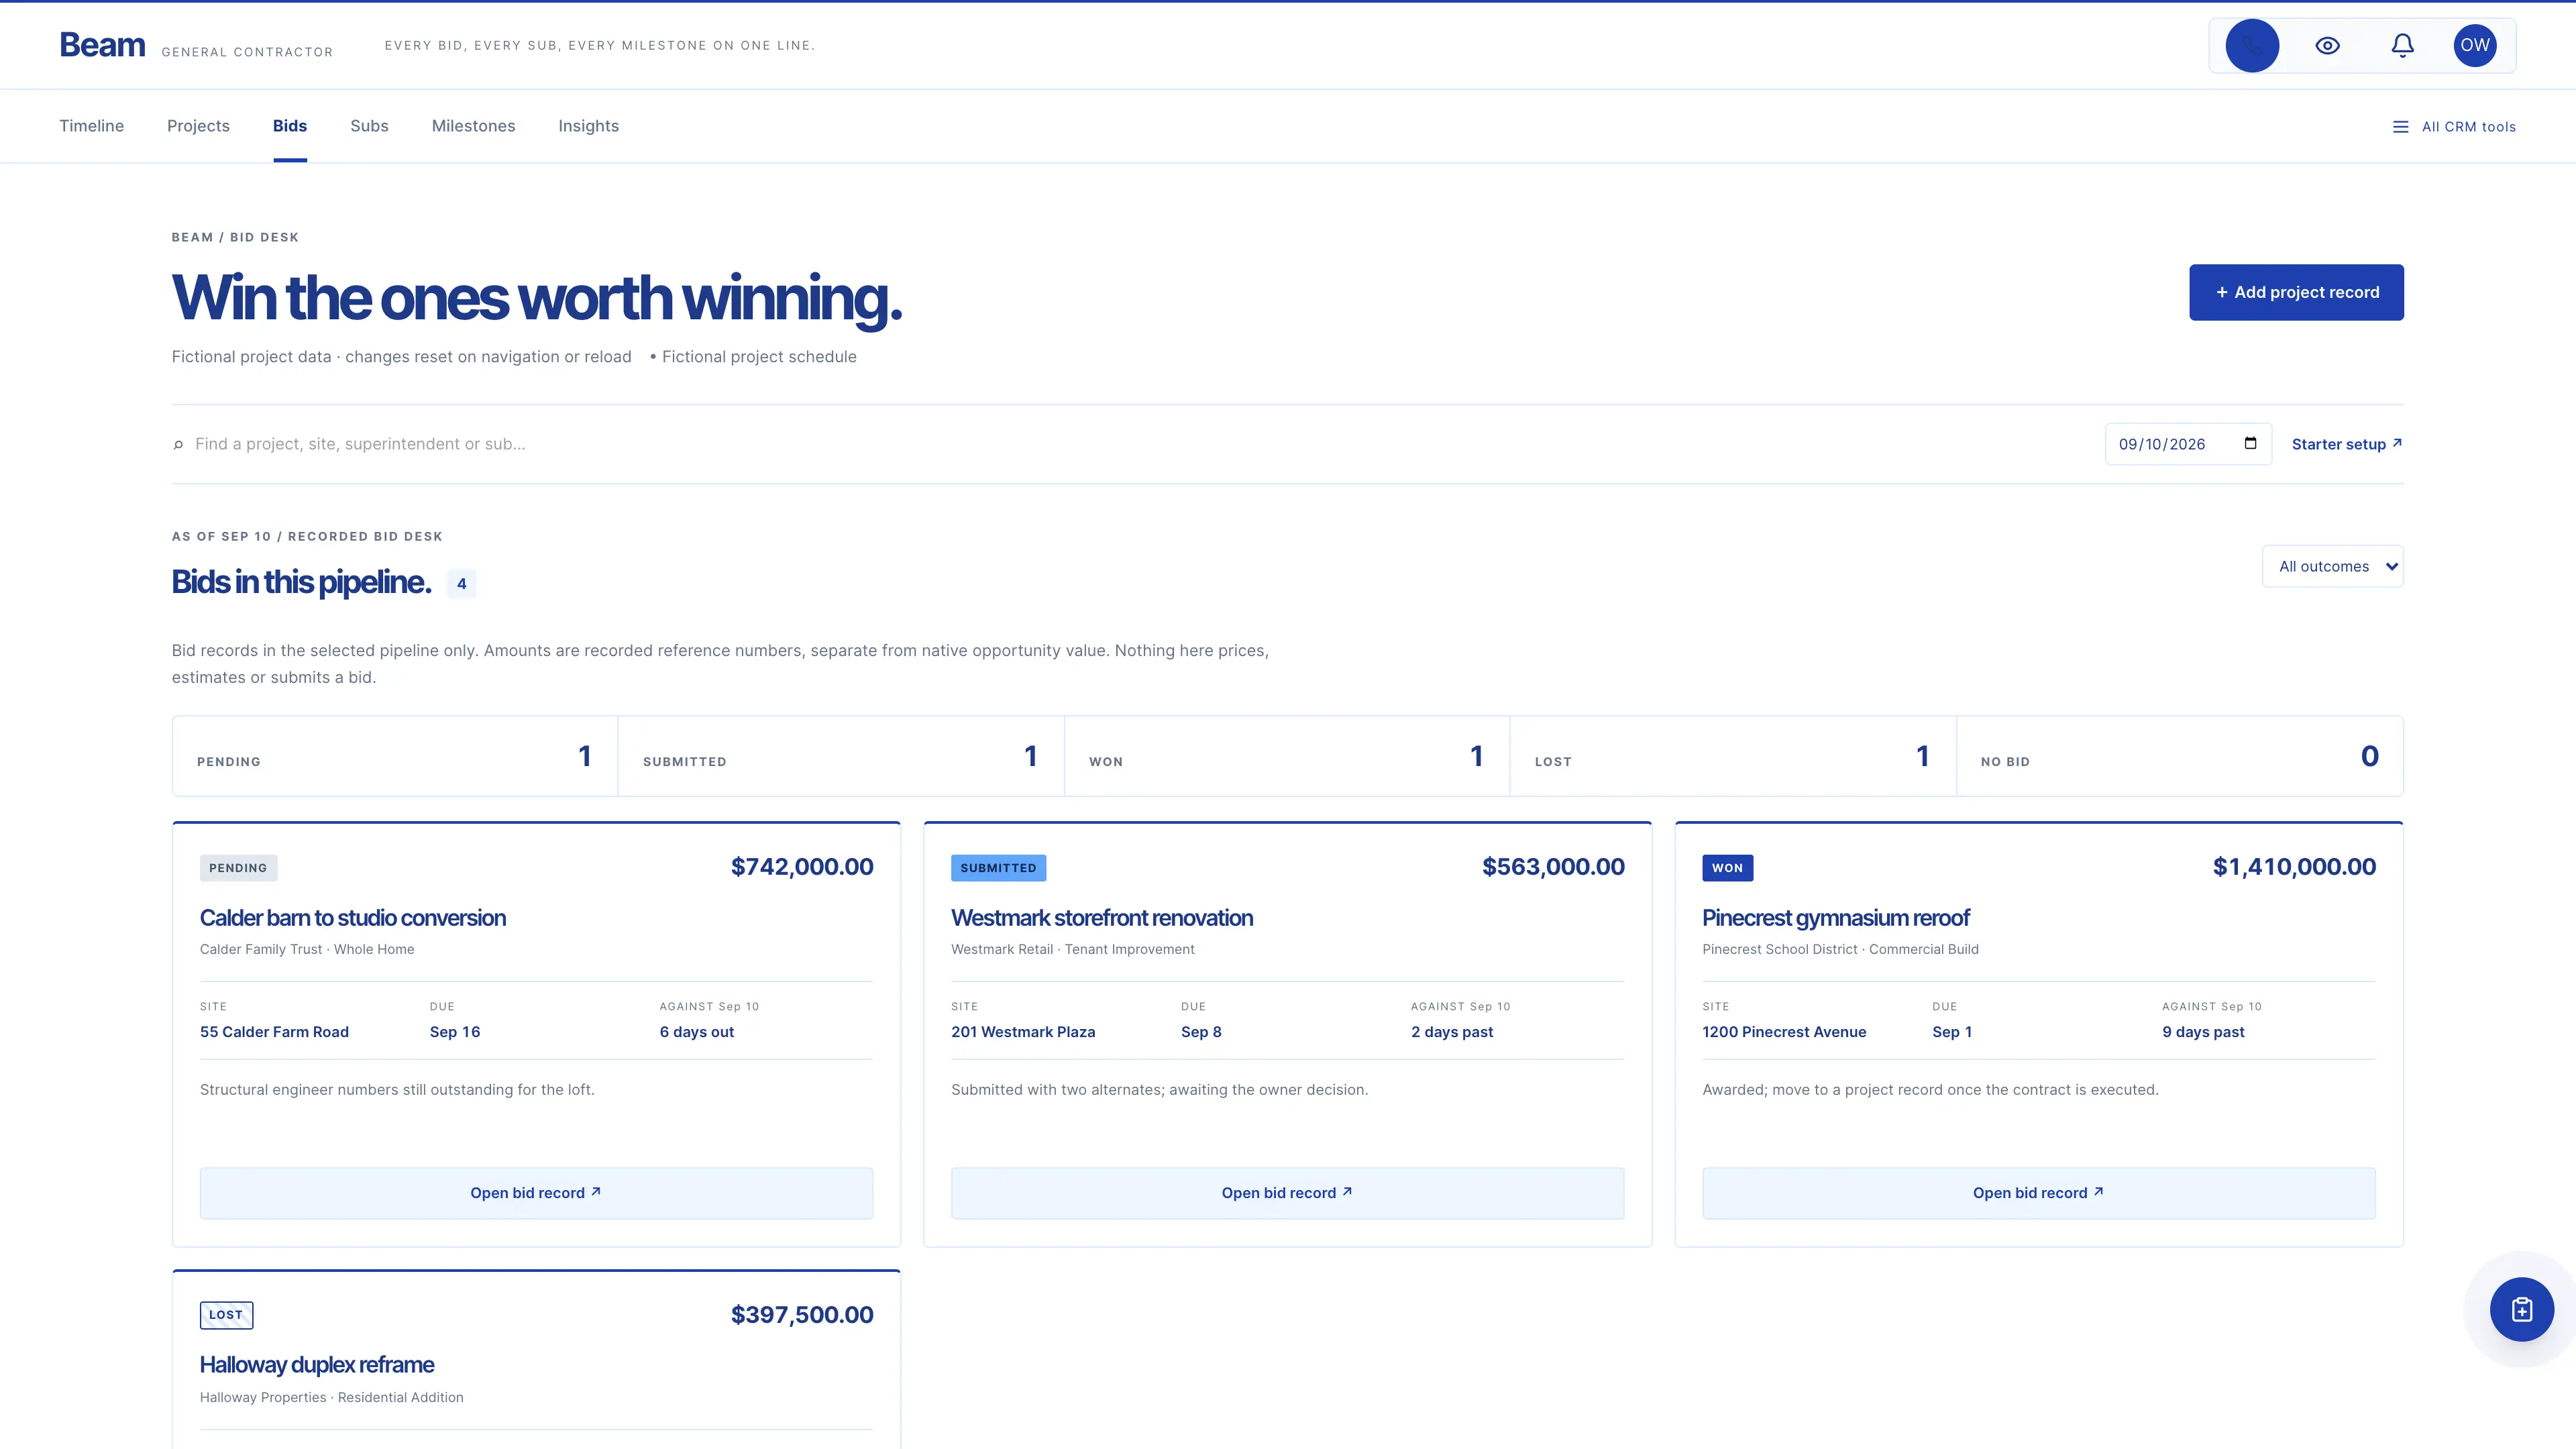The height and width of the screenshot is (1449, 2576).
Task: Go to the Timeline tab
Action: coord(91,126)
